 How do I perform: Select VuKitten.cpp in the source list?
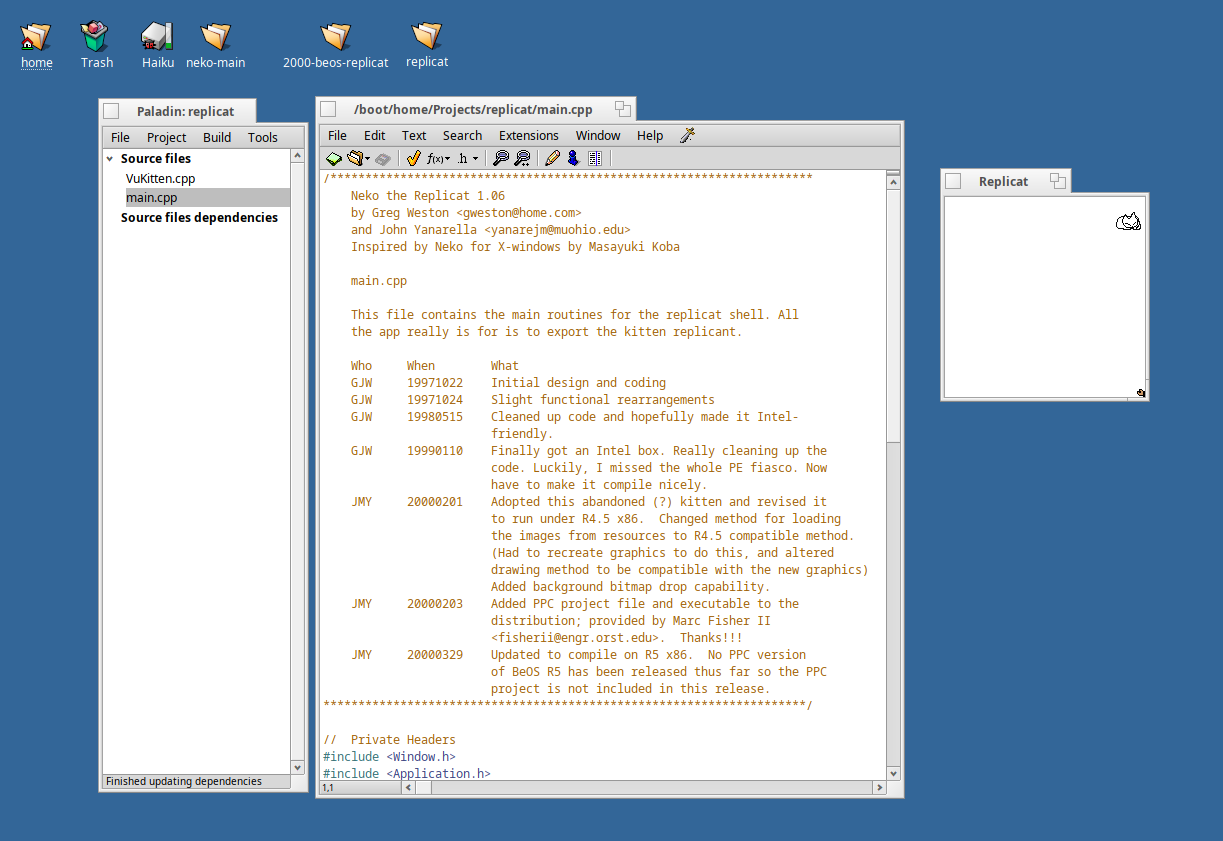160,178
